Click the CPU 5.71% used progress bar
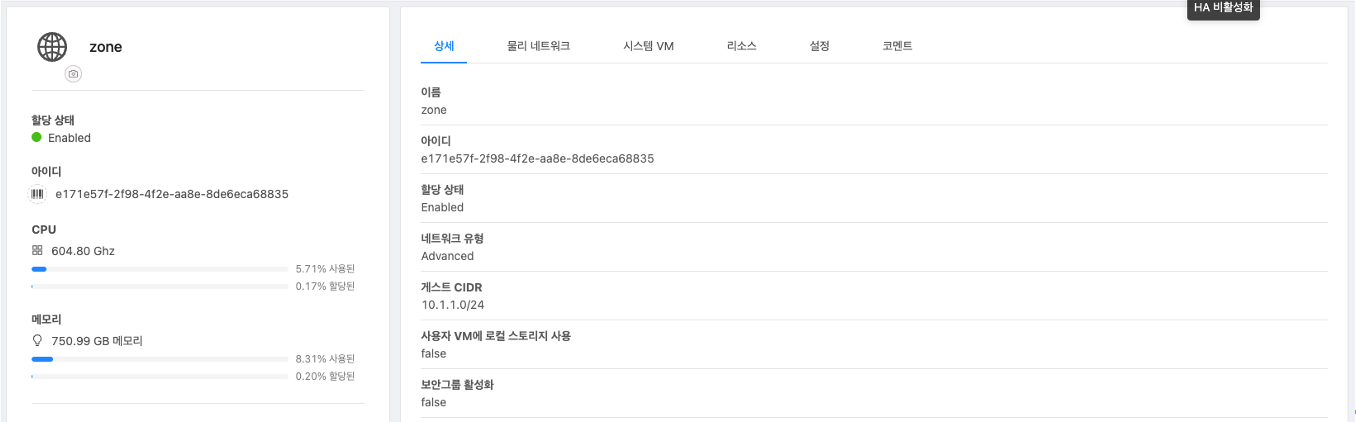 click(160, 269)
